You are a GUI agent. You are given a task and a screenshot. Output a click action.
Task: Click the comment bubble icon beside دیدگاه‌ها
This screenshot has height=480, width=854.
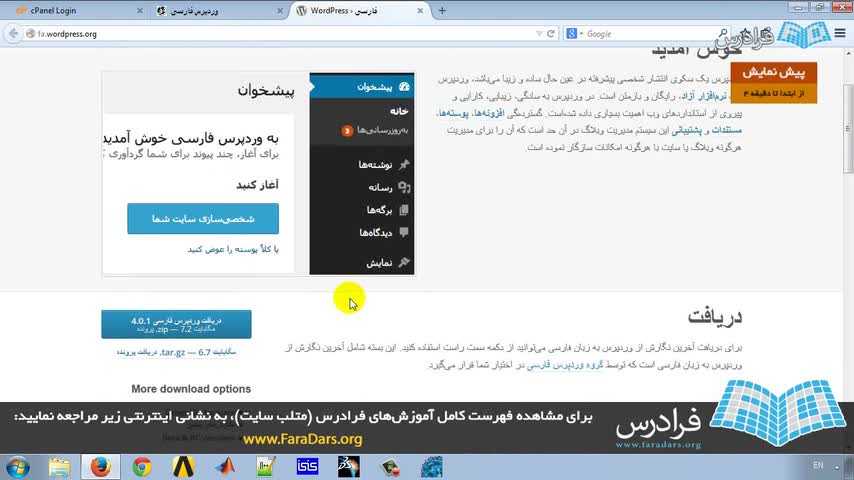[404, 232]
